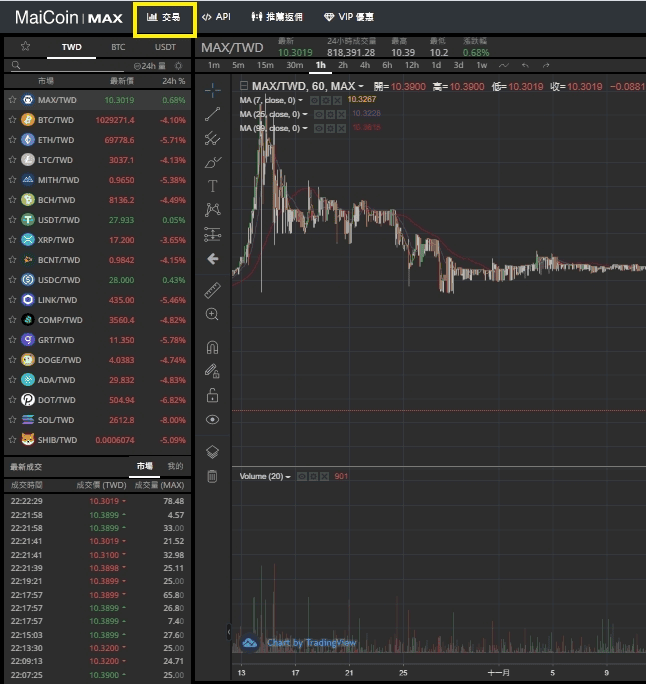
Task: Open the 推薦返佣 referral menu
Action: pos(277,17)
